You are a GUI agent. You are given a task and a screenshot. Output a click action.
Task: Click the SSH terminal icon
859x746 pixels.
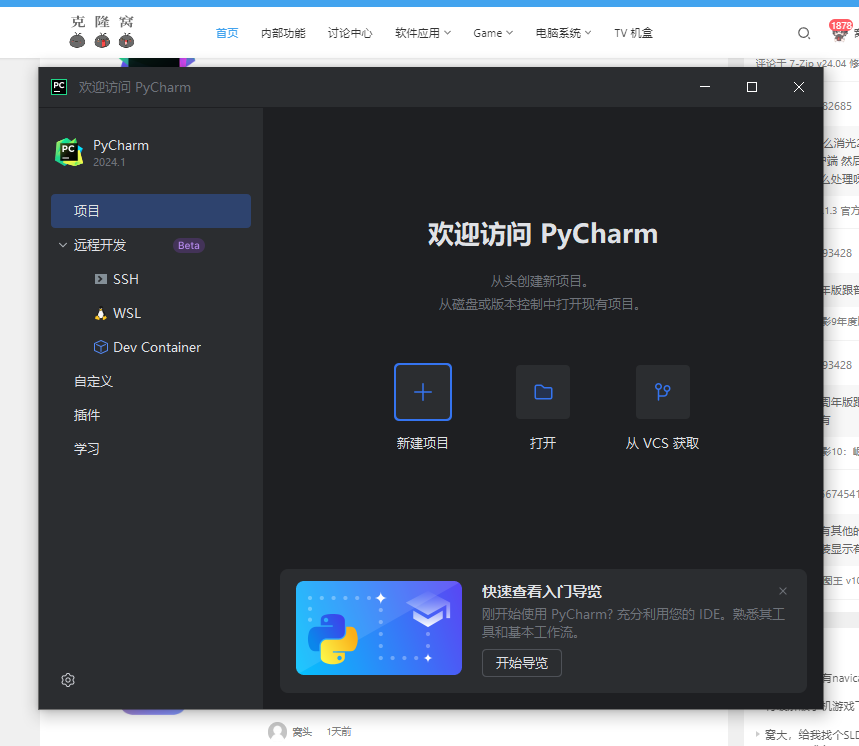coord(101,279)
